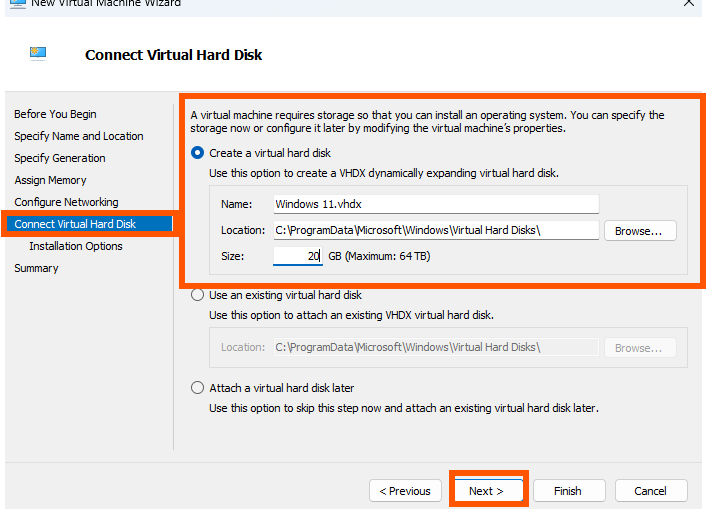Click the Previous button
This screenshot has height=509, width=706.
tap(405, 491)
